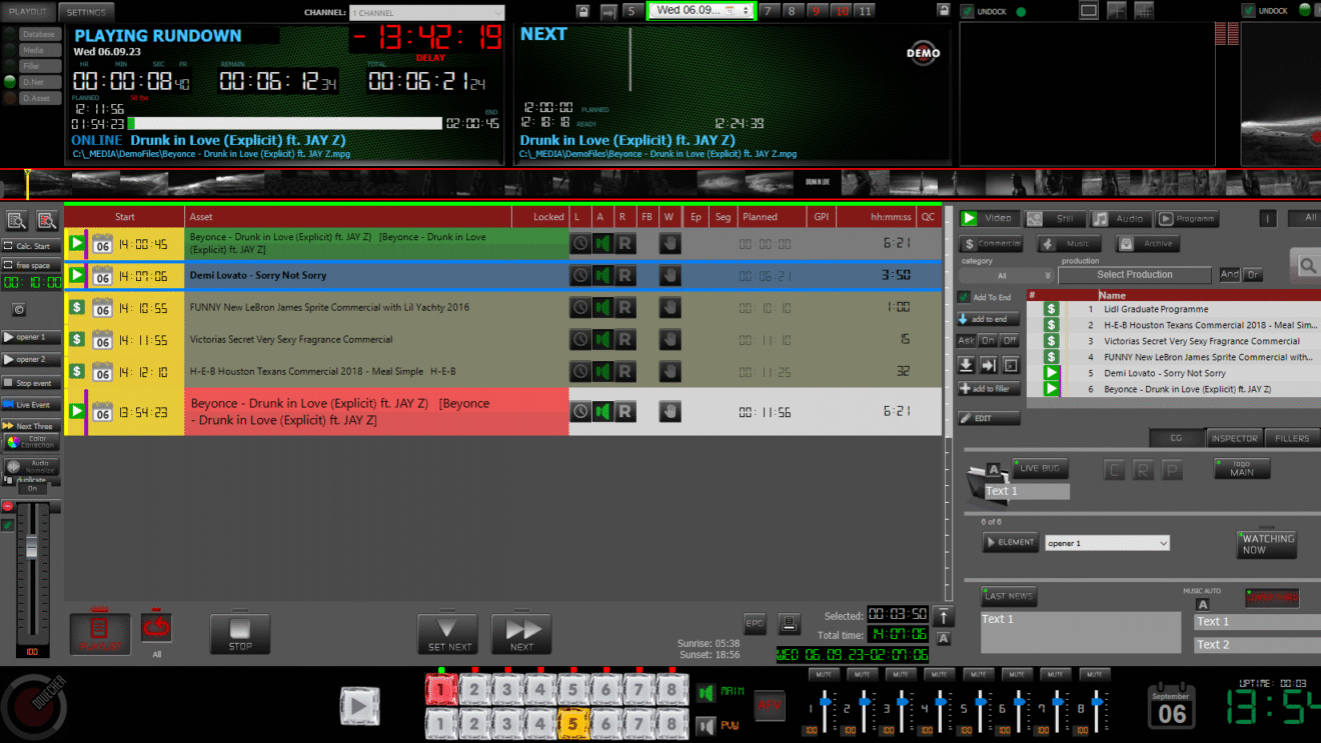
Task: Click the NEXT skip-forward button
Action: [522, 633]
